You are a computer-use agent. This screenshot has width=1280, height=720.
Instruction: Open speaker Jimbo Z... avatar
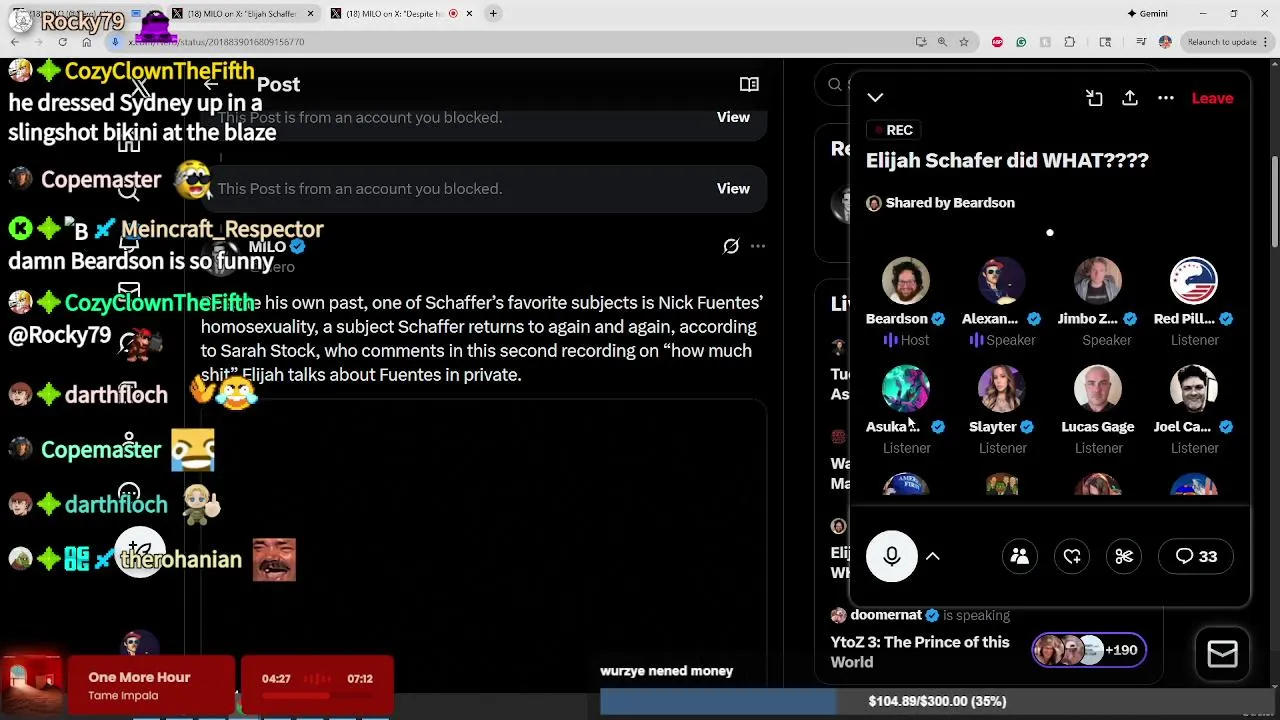coord(1098,281)
